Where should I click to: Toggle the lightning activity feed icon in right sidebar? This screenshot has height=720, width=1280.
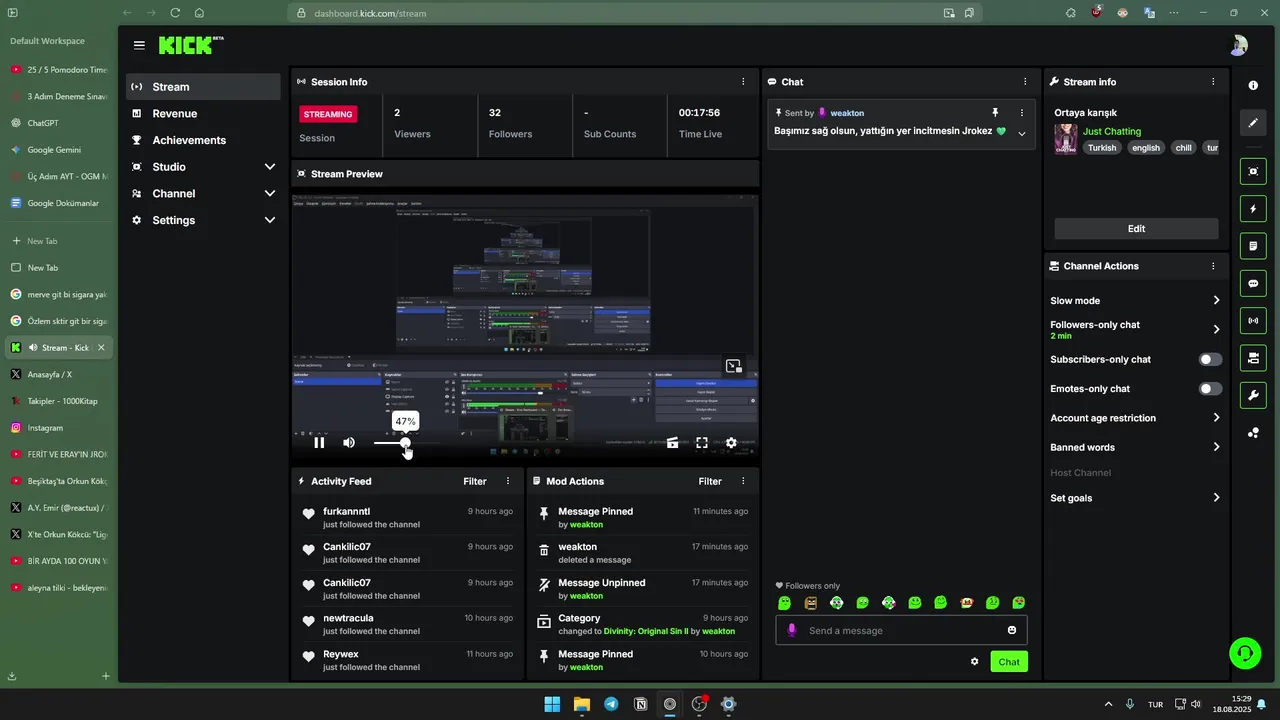[1253, 209]
